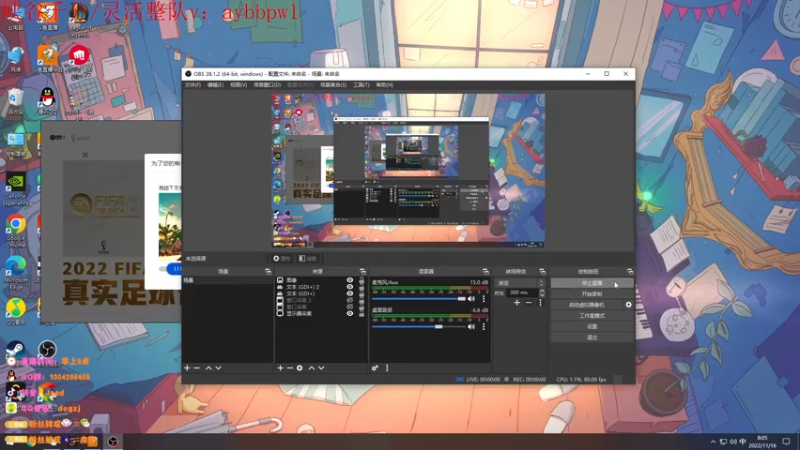Open OBS Settings from the Controls panel
The height and width of the screenshot is (450, 800).
click(592, 327)
